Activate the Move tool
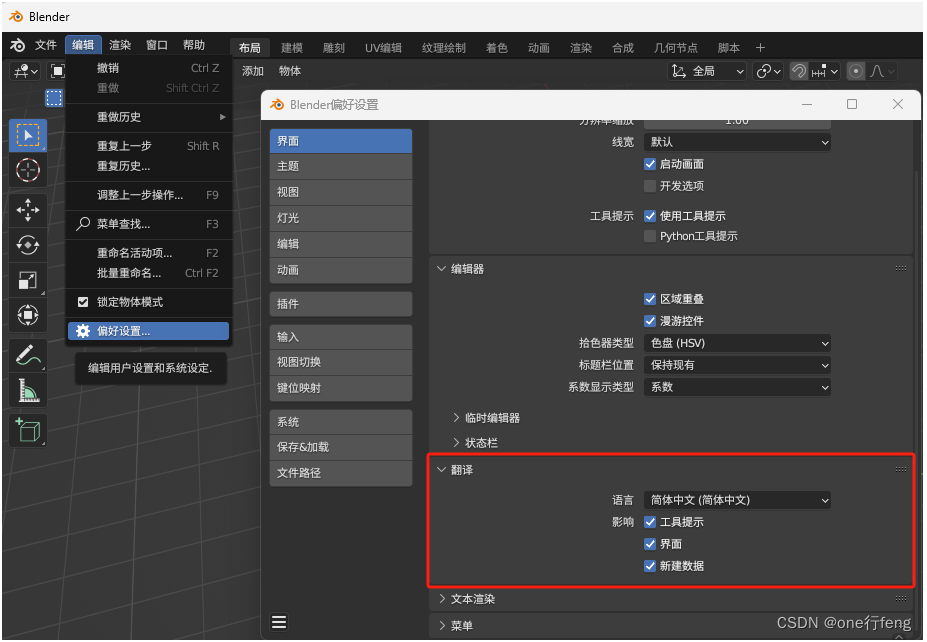 pos(28,210)
